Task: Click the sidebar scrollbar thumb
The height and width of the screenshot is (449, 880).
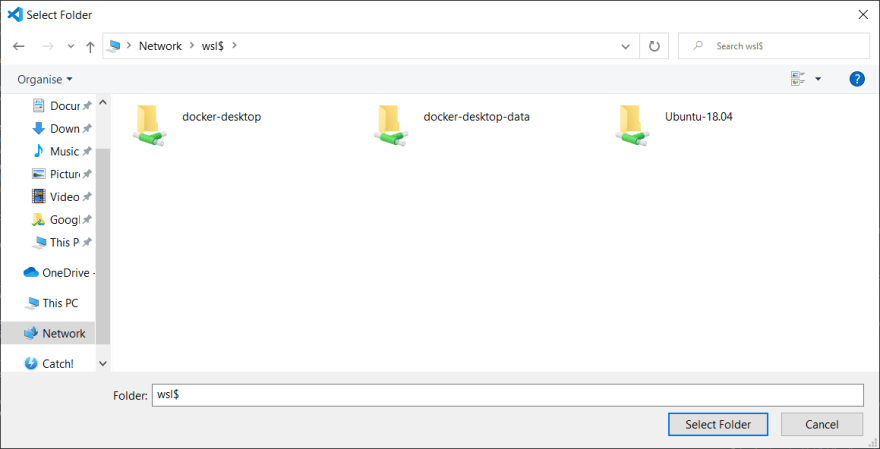Action: 103,246
